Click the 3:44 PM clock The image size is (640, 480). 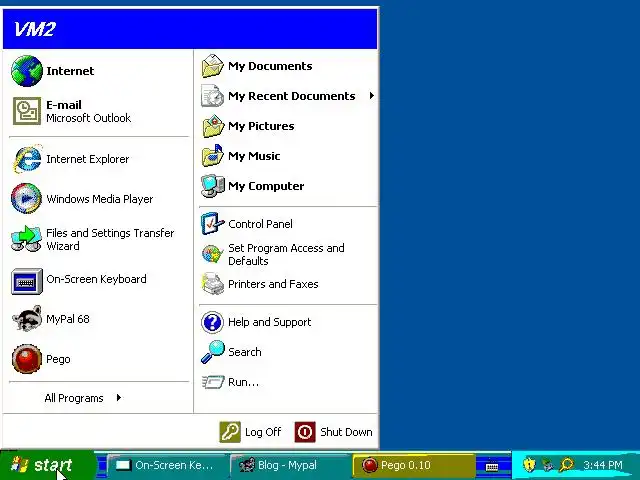[x=602, y=465]
